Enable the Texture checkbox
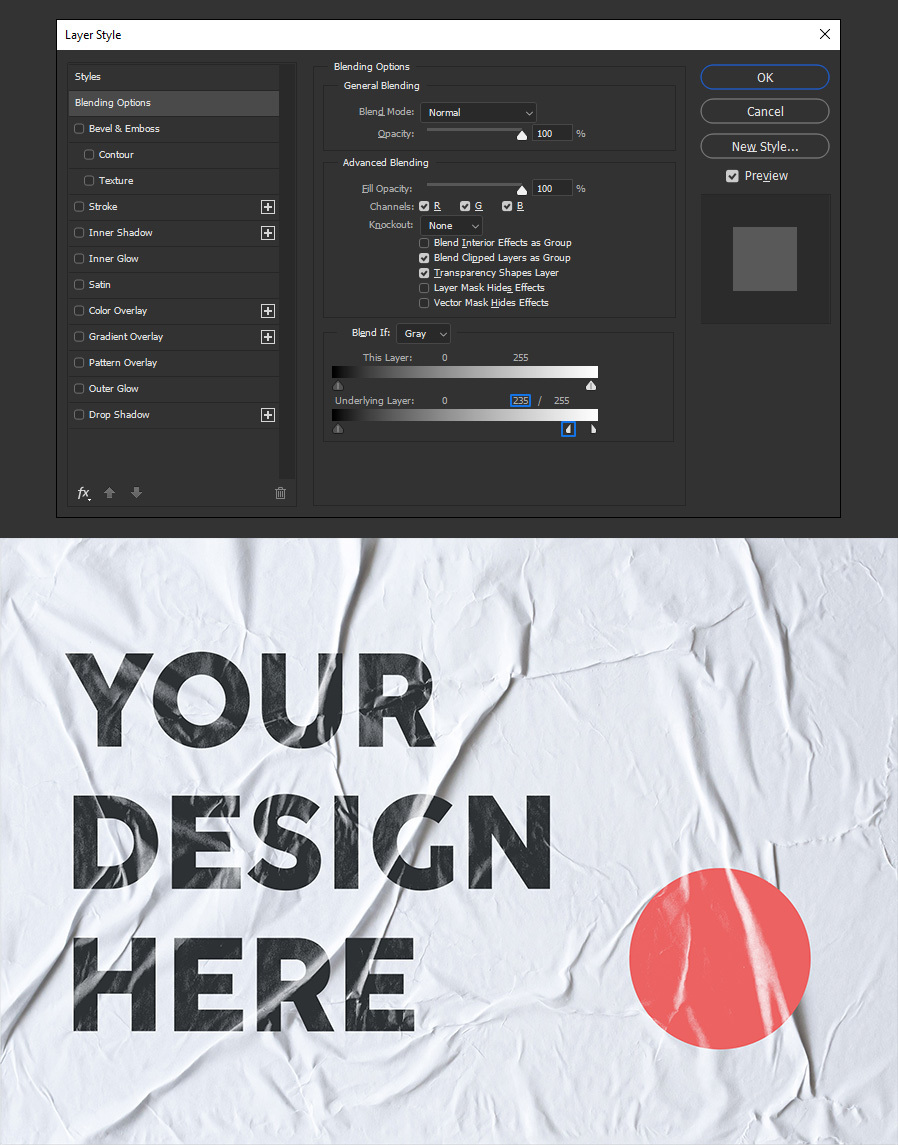The height and width of the screenshot is (1145, 898). point(89,180)
